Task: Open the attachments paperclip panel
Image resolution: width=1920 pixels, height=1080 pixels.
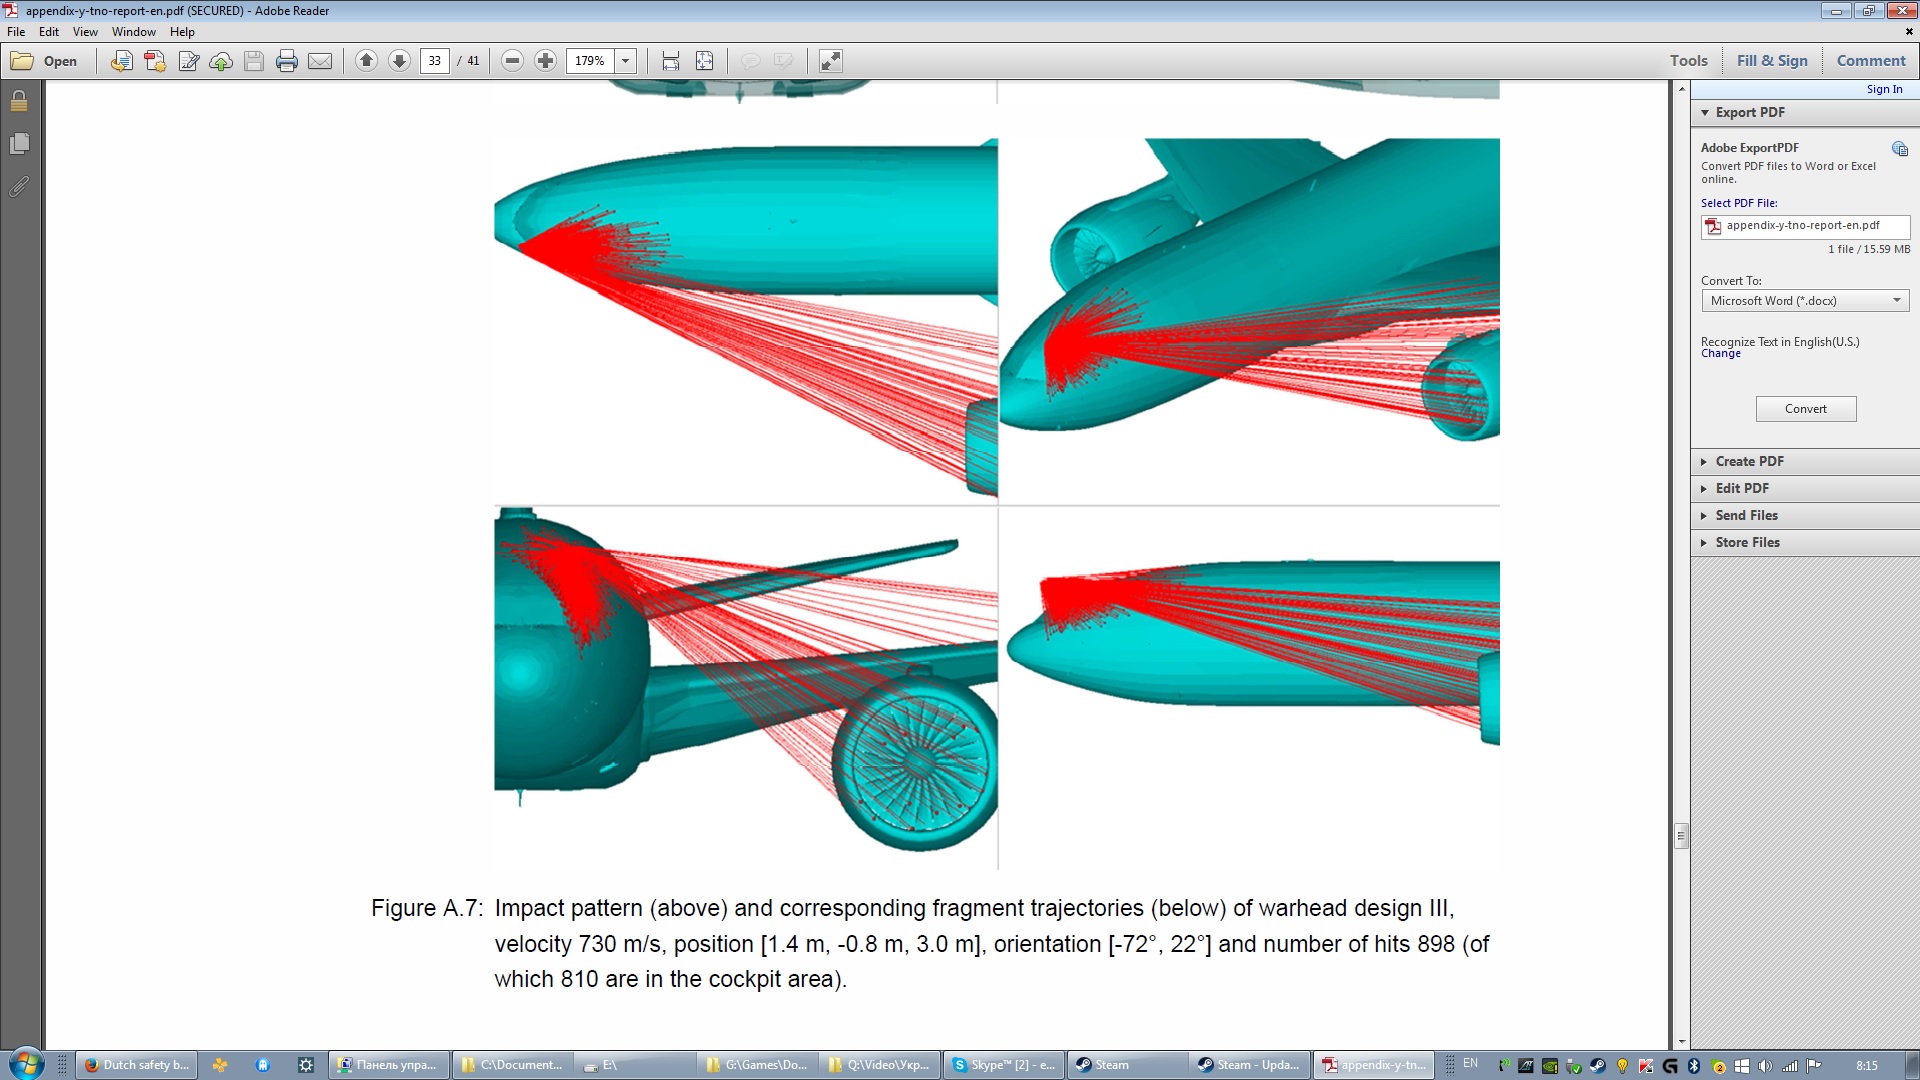Action: tap(19, 187)
